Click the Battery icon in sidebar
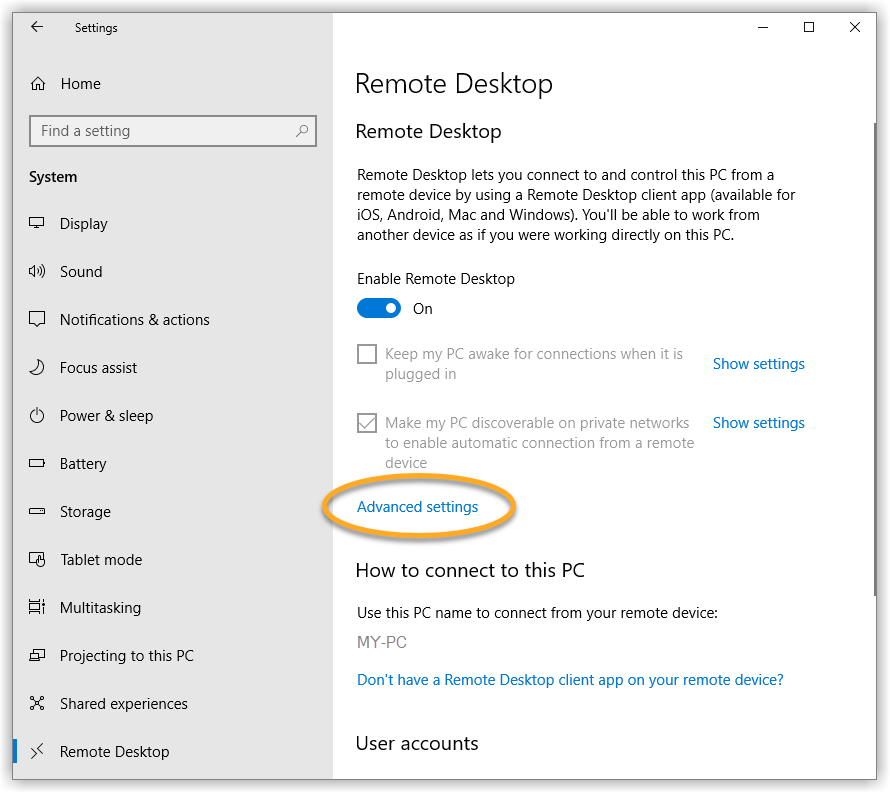 pyautogui.click(x=38, y=464)
